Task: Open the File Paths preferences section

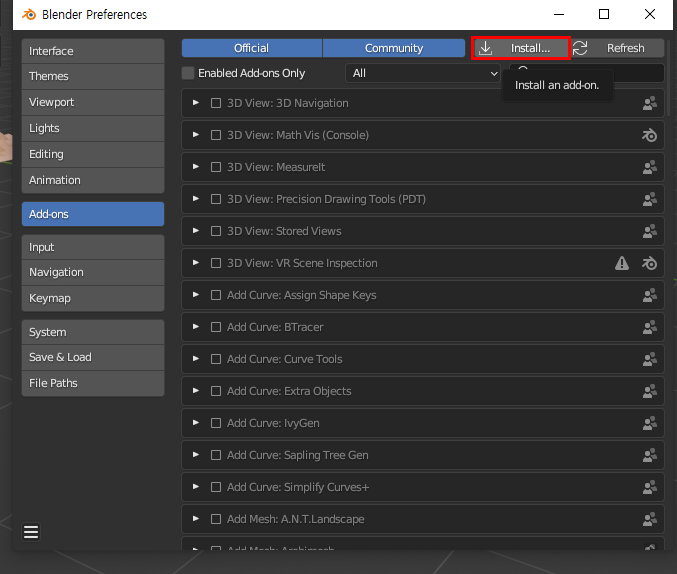Action: point(93,383)
